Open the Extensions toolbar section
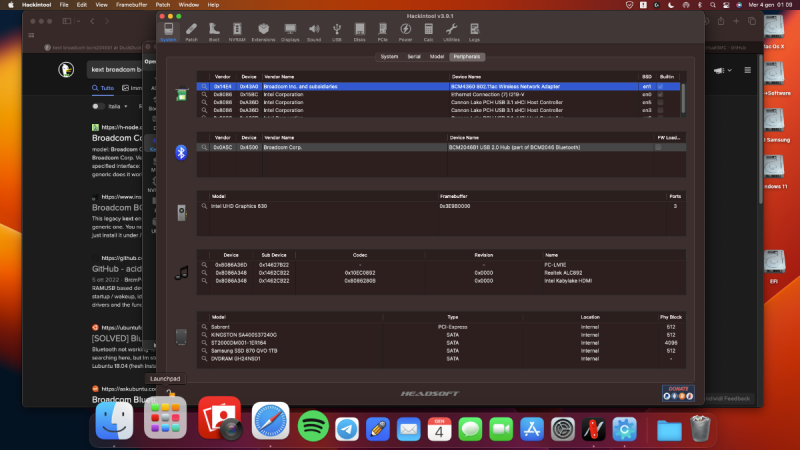800x450 pixels. pos(263,32)
